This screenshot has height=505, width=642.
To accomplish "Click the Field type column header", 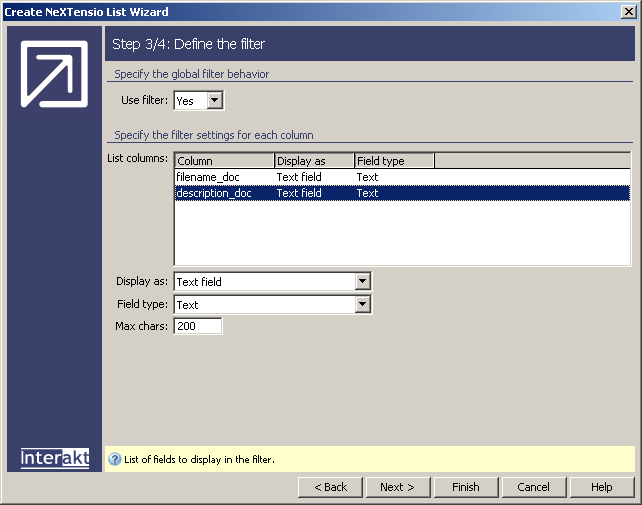I will [x=394, y=160].
